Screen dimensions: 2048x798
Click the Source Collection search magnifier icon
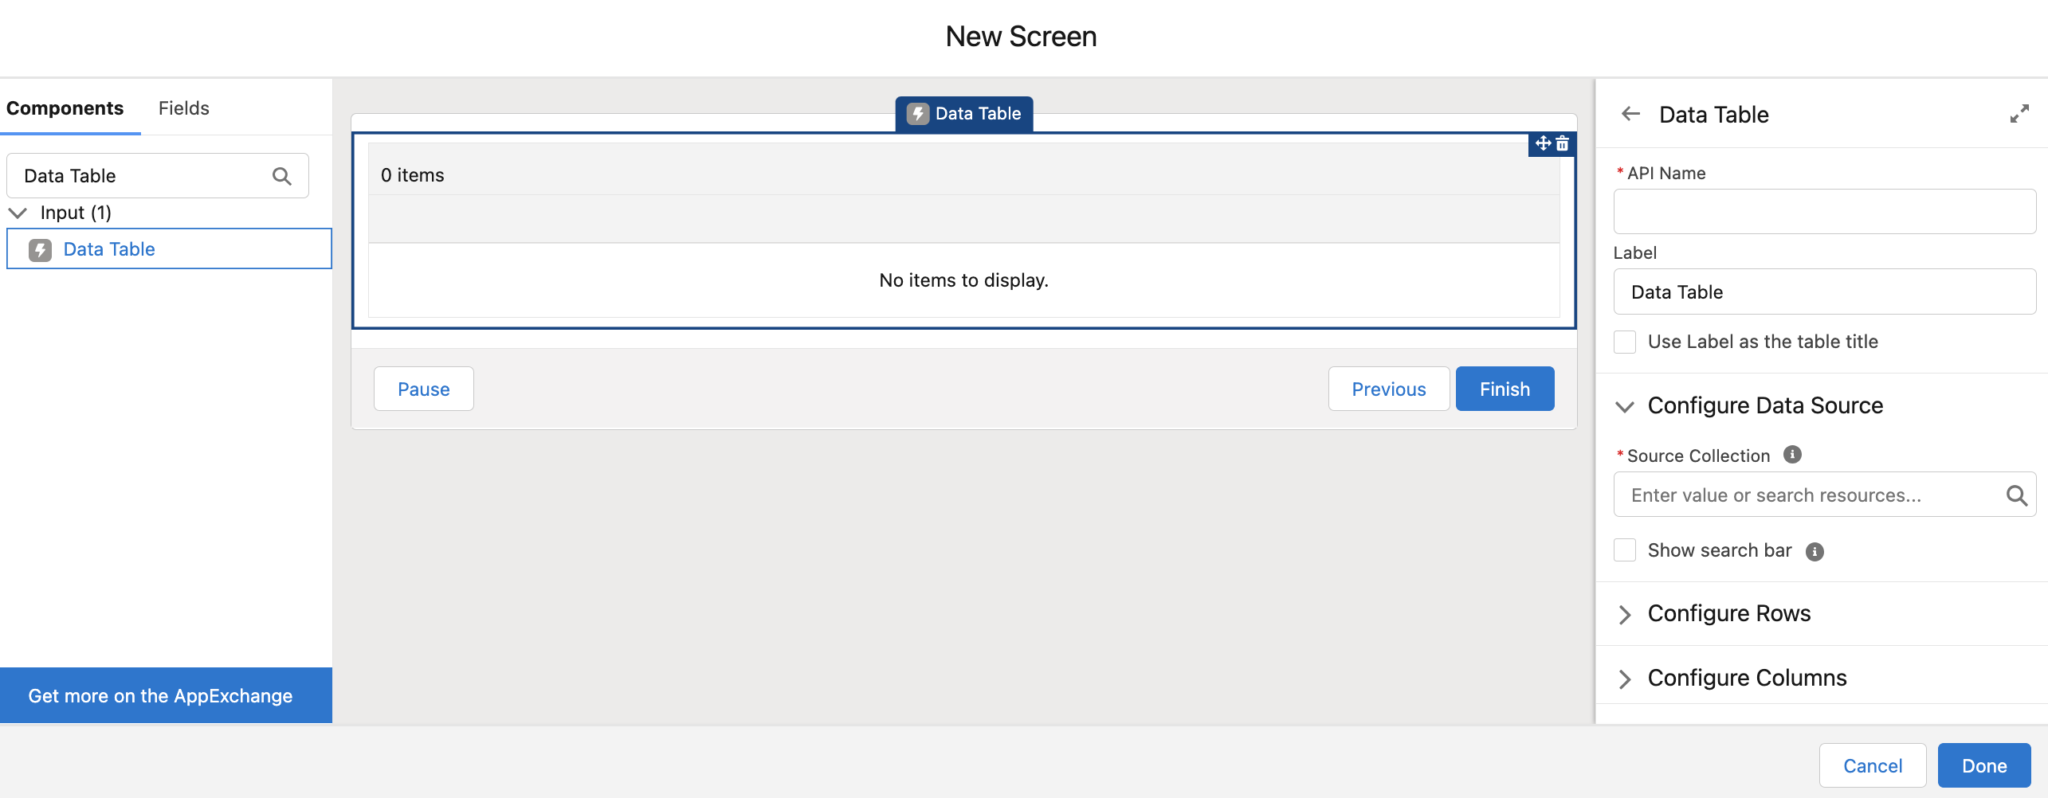(x=2016, y=495)
